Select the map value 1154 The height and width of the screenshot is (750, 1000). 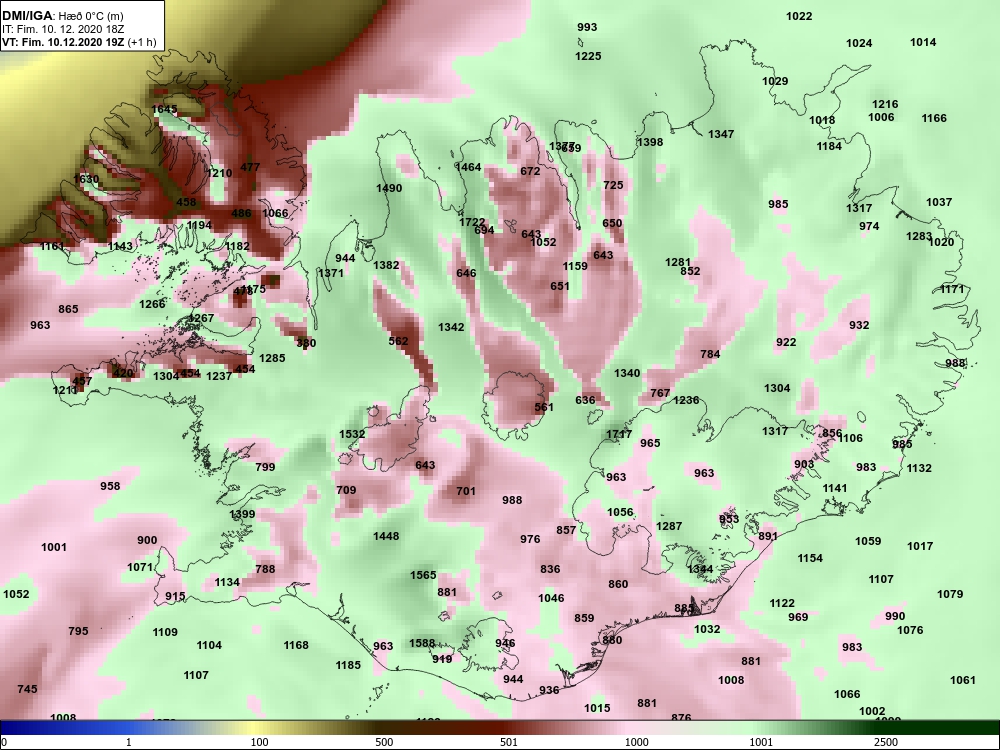tap(810, 559)
